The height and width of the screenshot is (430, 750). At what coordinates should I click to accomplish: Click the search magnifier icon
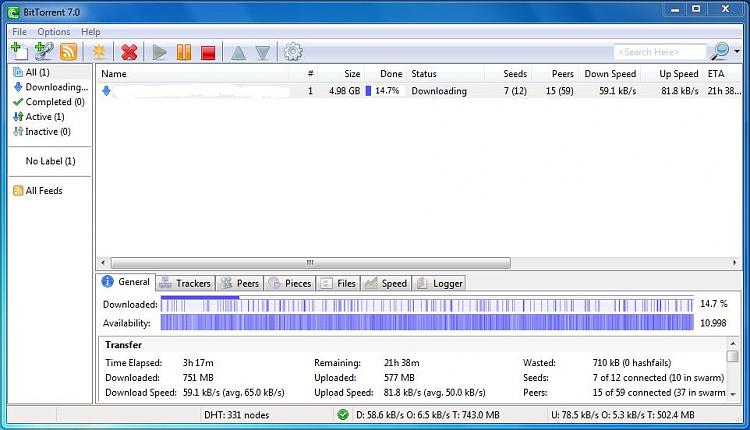[720, 51]
